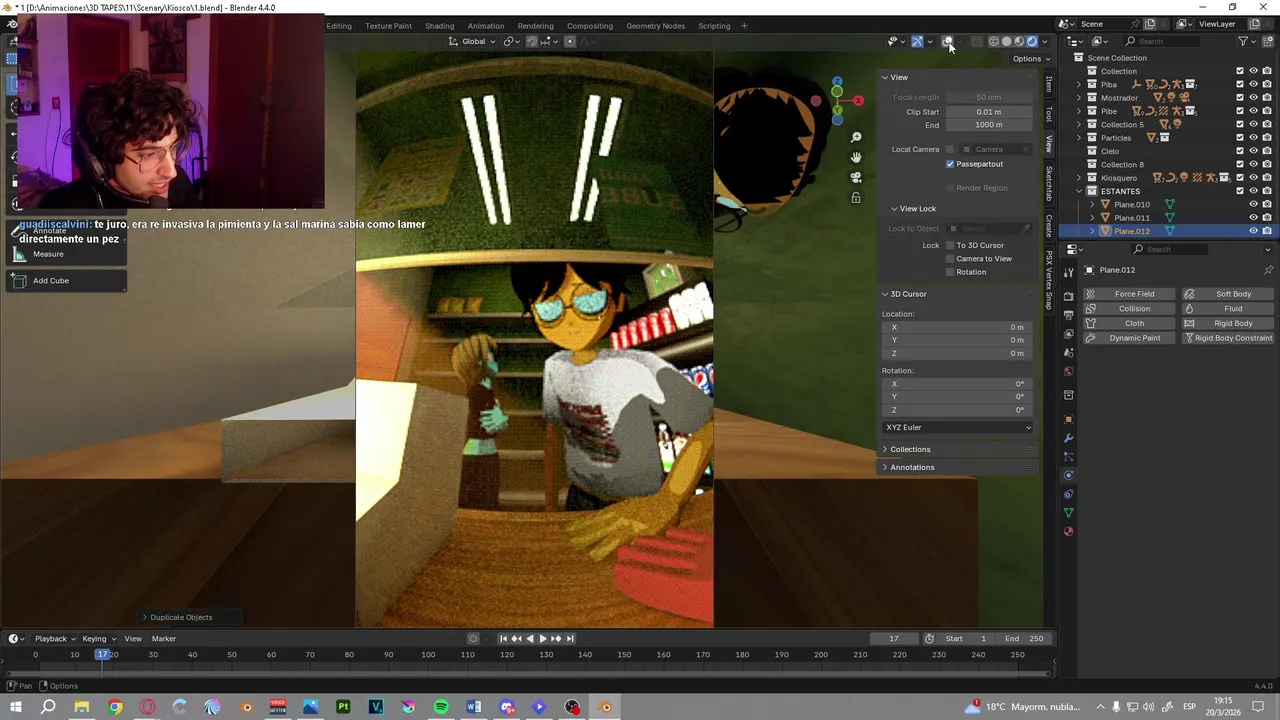Screen dimensions: 1280x720
Task: Open the Physics properties tab icon
Action: pos(1068,475)
